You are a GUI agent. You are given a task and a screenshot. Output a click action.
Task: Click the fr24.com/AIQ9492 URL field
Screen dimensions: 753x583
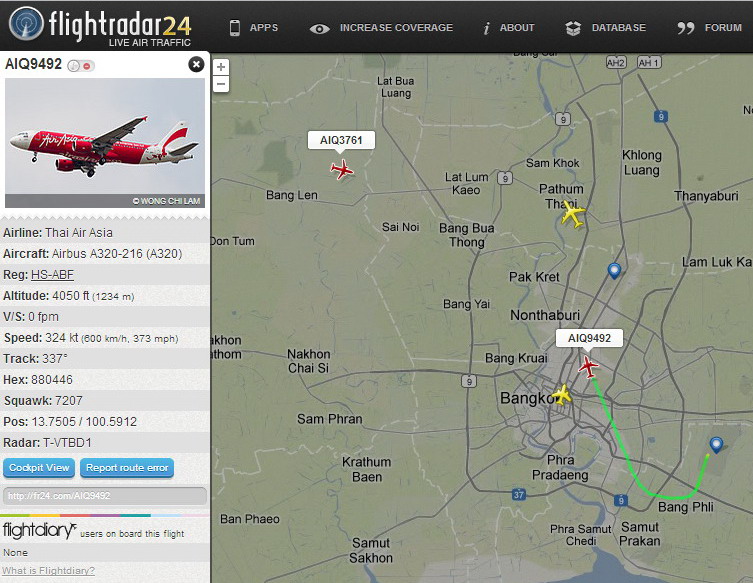click(105, 496)
